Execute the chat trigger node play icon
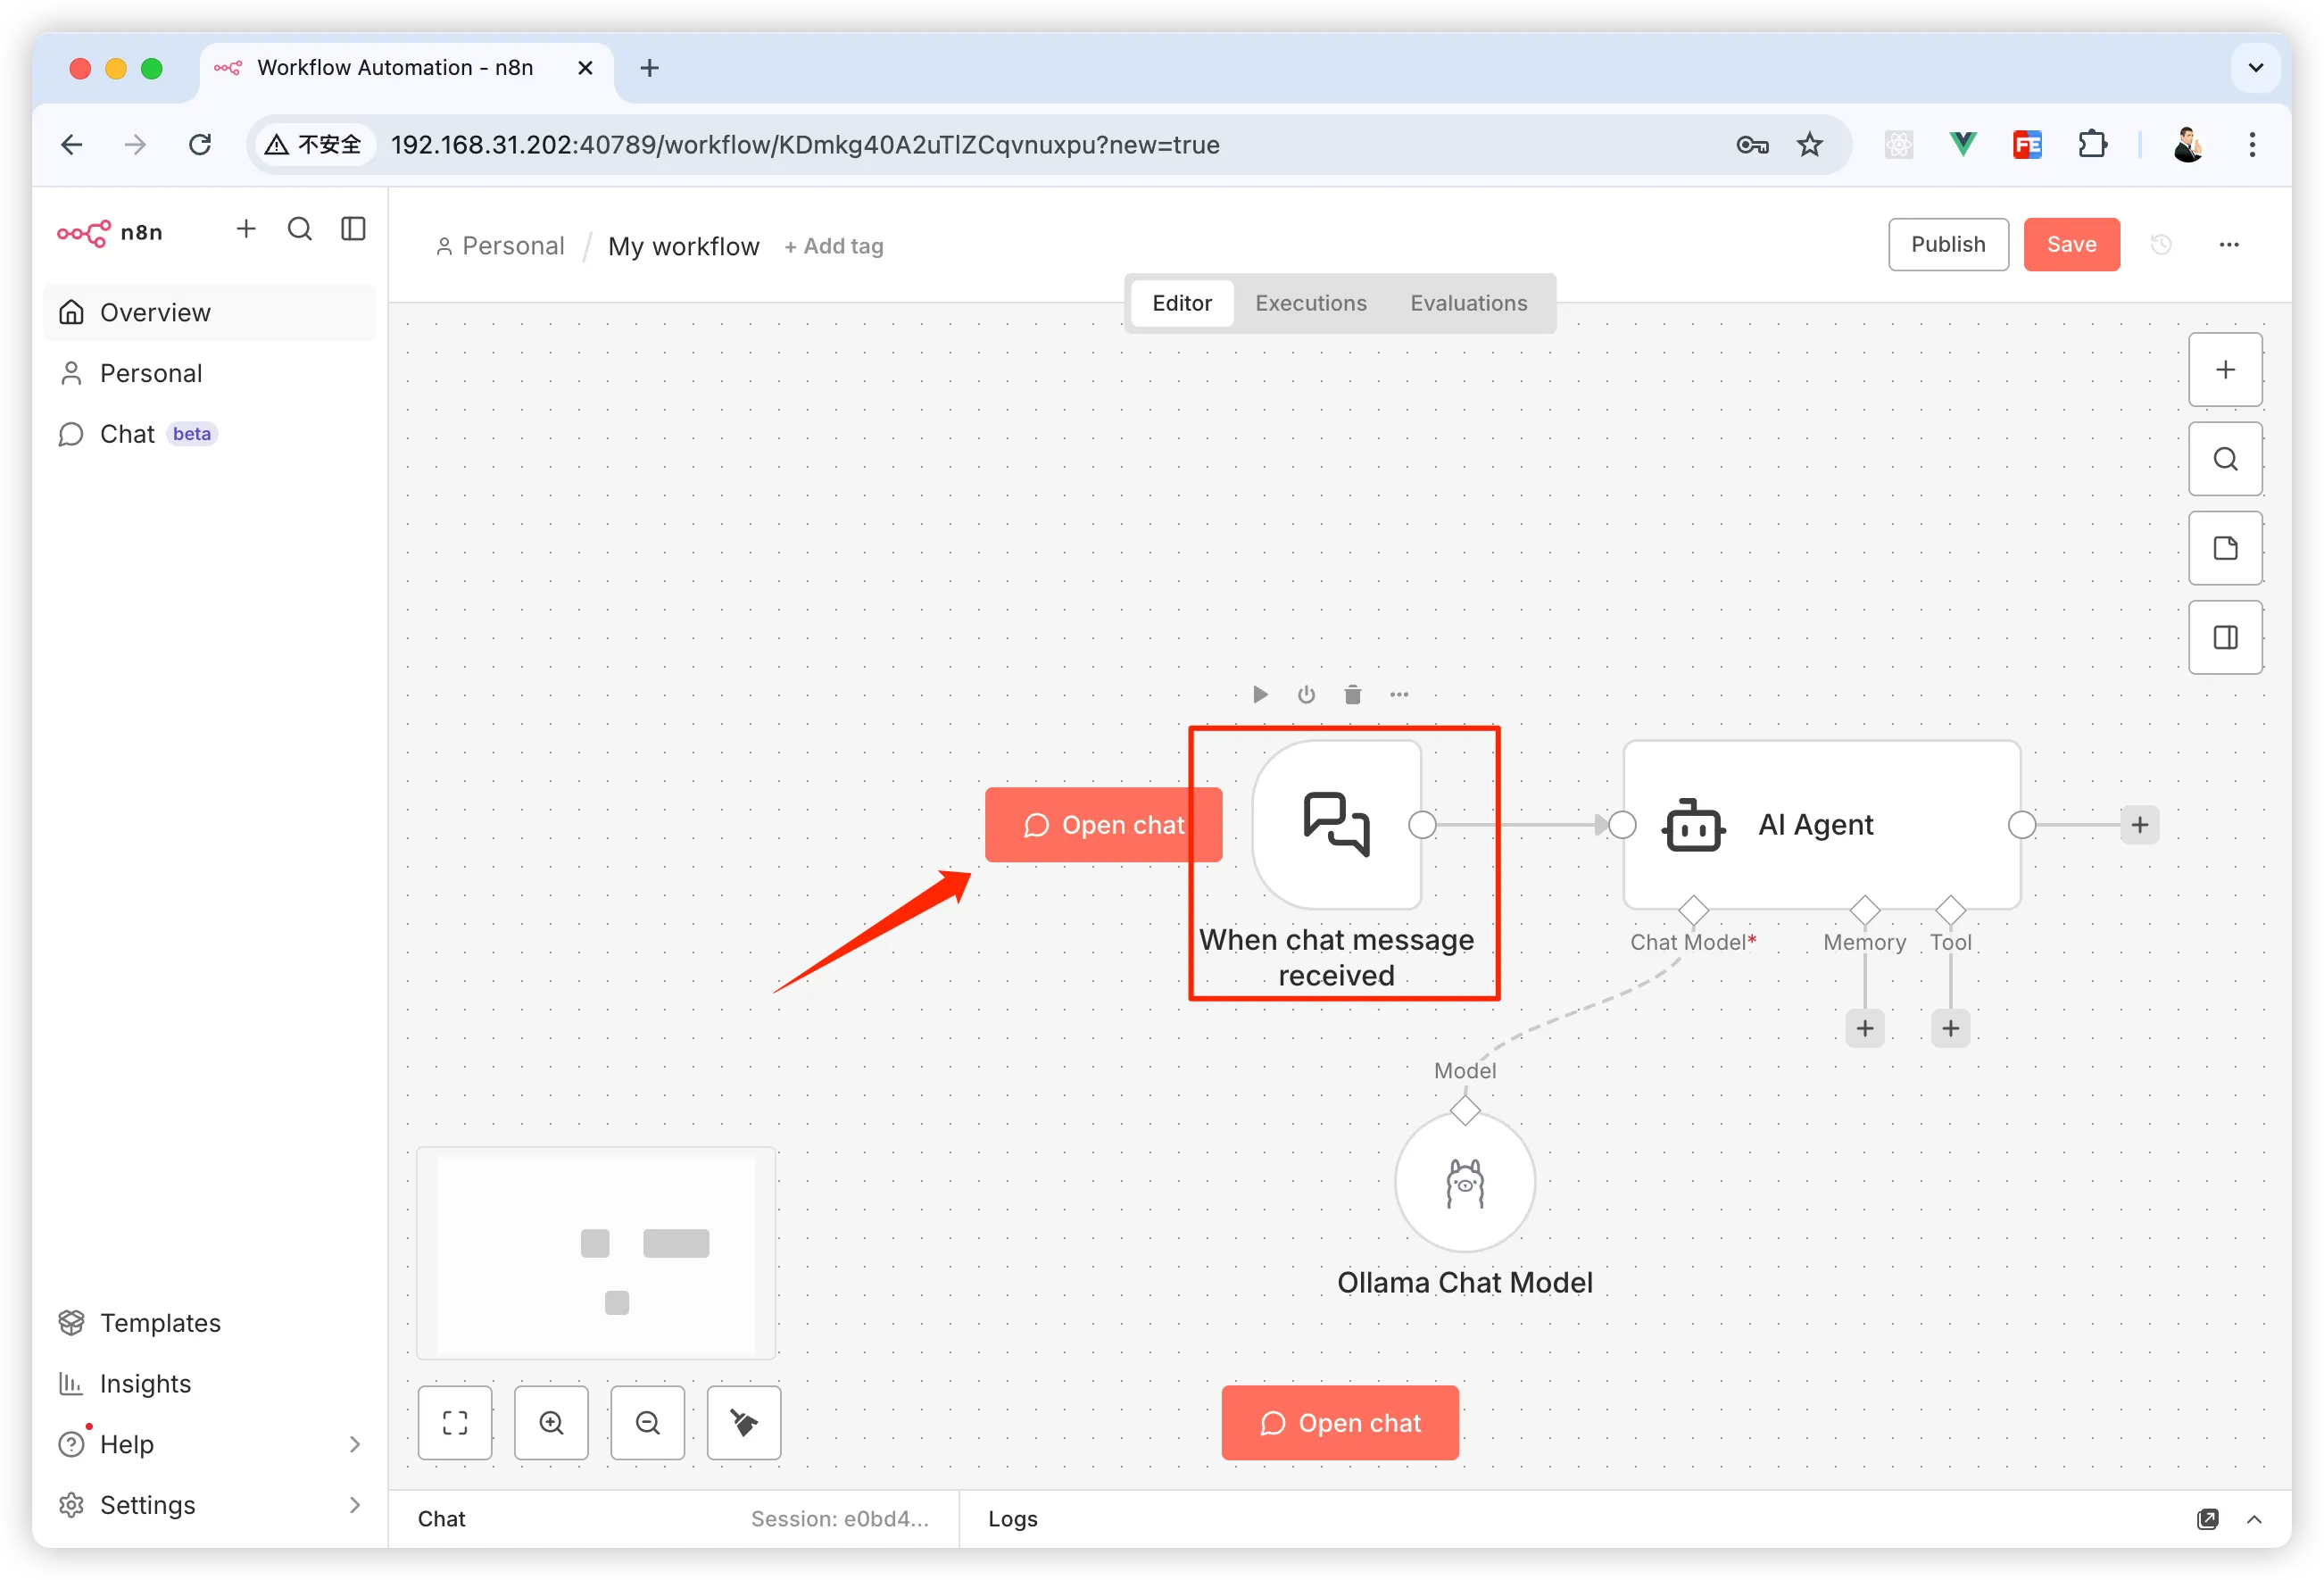2324x1580 pixels. click(1260, 694)
